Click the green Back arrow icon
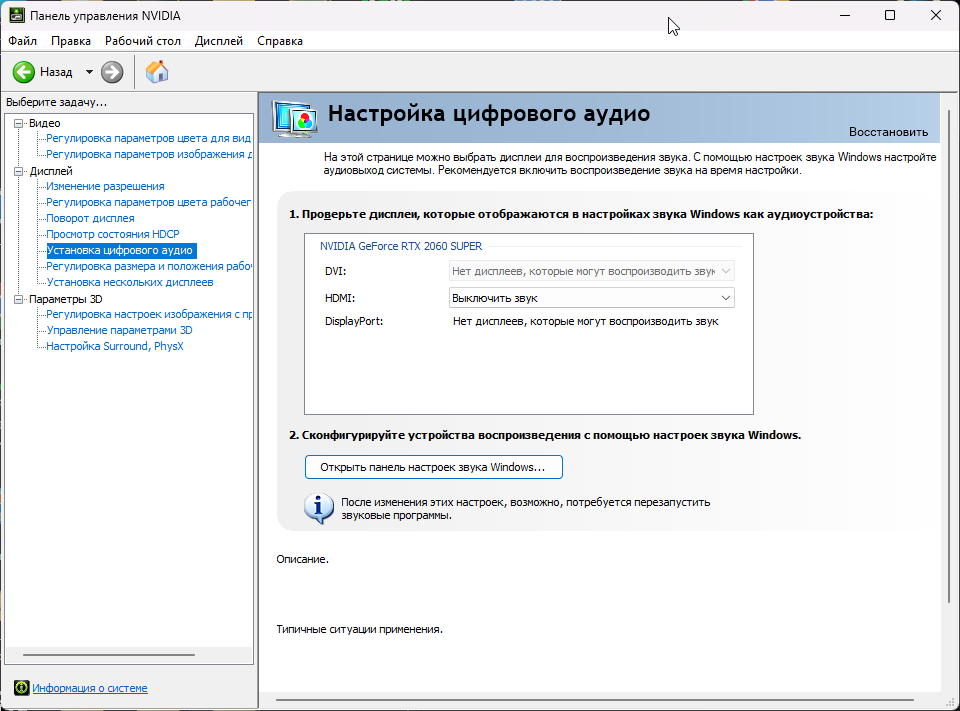Viewport: 960px width, 711px height. (x=24, y=72)
